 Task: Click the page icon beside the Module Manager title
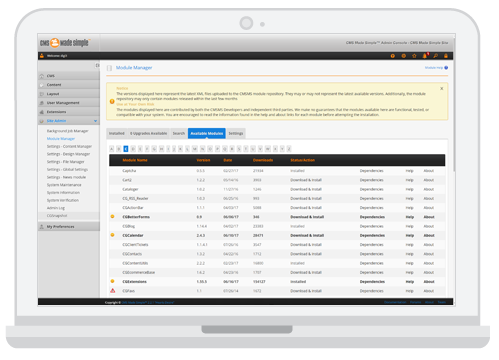[x=109, y=68]
